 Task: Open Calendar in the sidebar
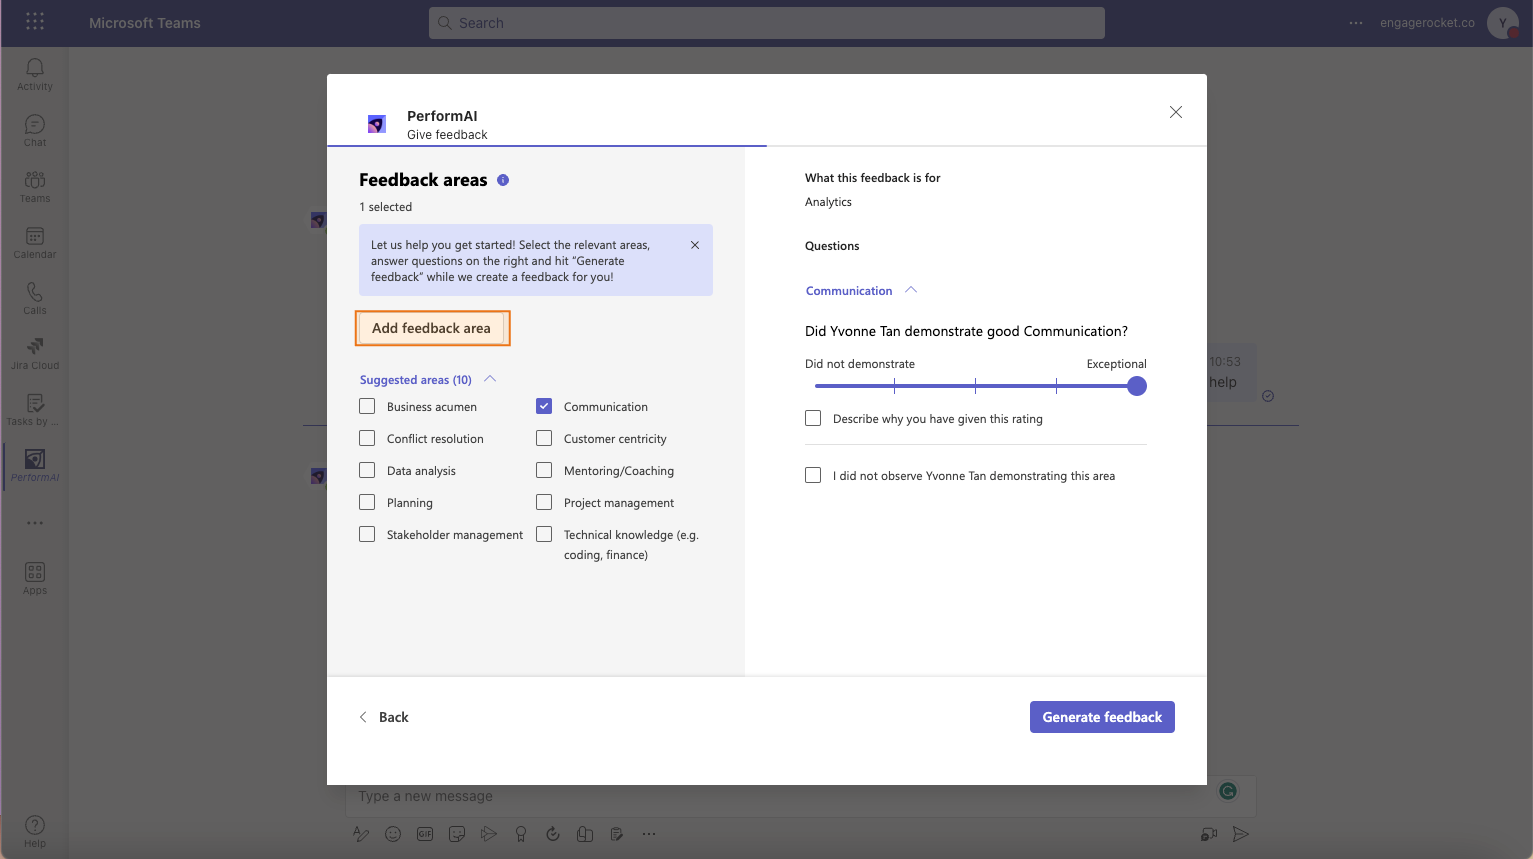click(x=35, y=242)
